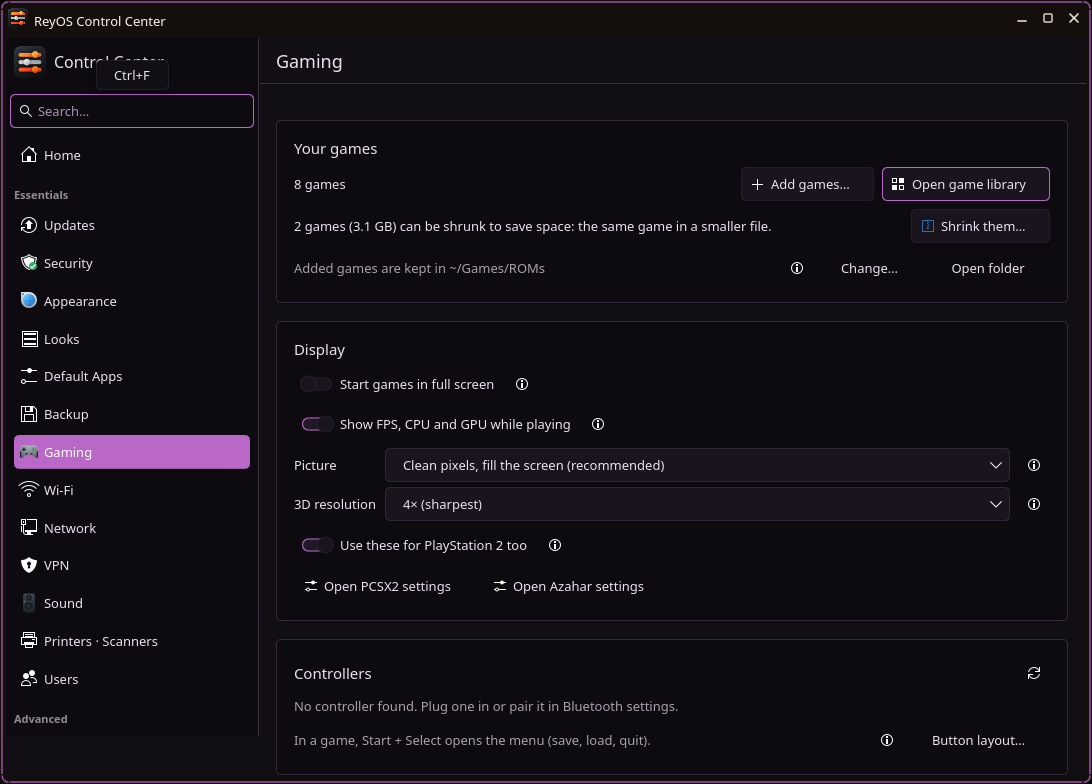Click the '8 games' text
1092x784 pixels.
click(x=320, y=185)
